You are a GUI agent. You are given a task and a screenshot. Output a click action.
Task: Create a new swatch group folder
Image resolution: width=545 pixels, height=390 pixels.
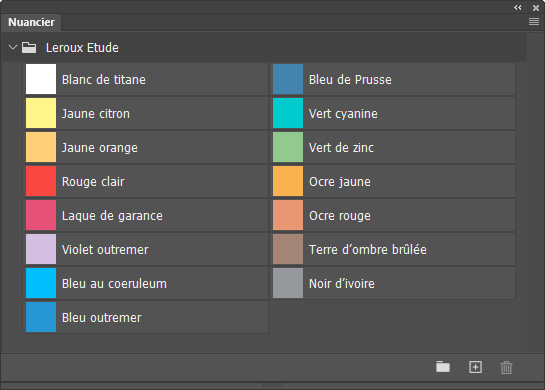pyautogui.click(x=443, y=367)
